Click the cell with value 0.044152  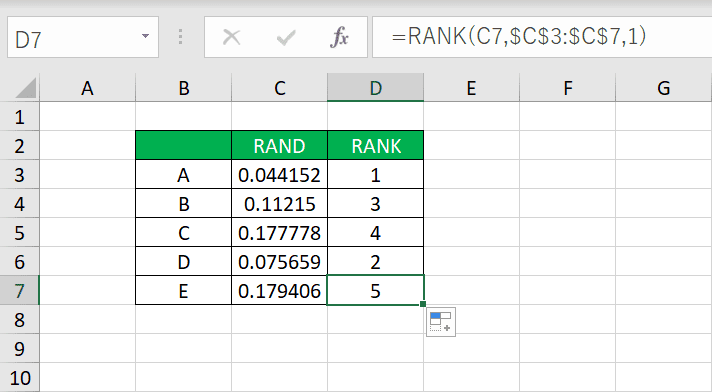(279, 174)
